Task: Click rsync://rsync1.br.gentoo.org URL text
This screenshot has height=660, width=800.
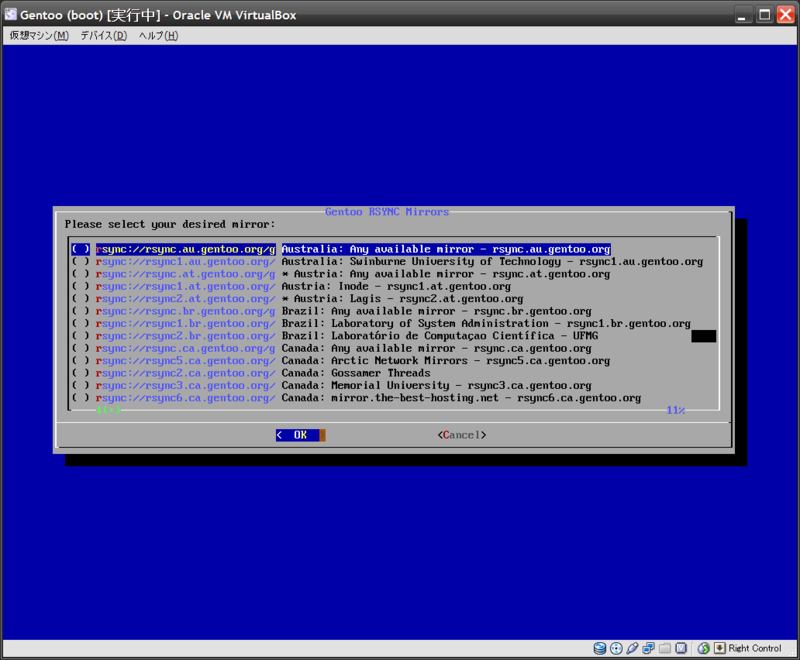Action: click(x=186, y=323)
